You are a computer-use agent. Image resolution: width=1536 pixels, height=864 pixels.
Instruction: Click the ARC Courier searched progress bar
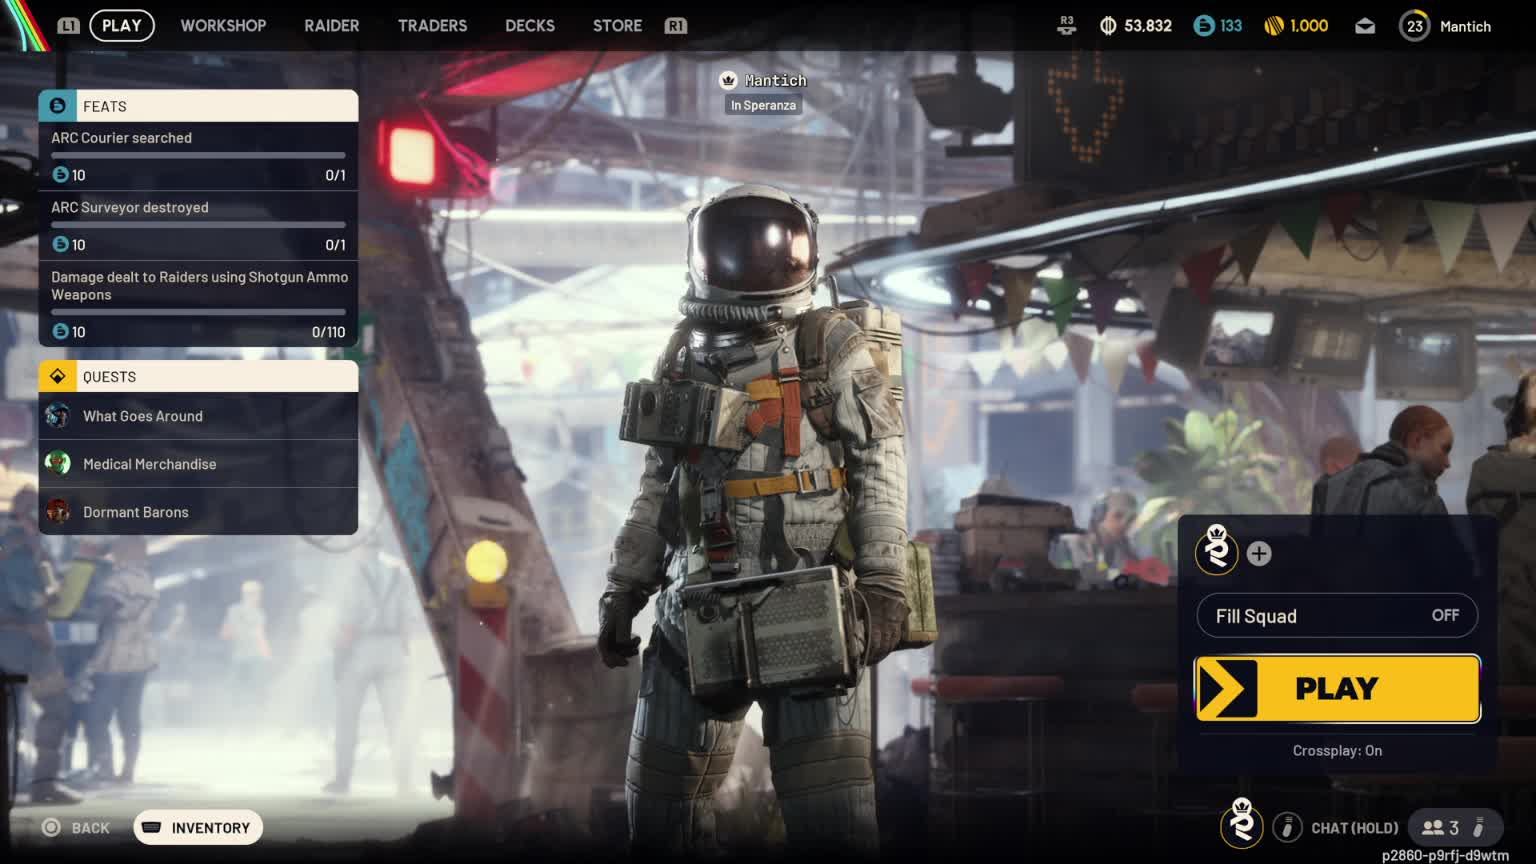click(198, 156)
